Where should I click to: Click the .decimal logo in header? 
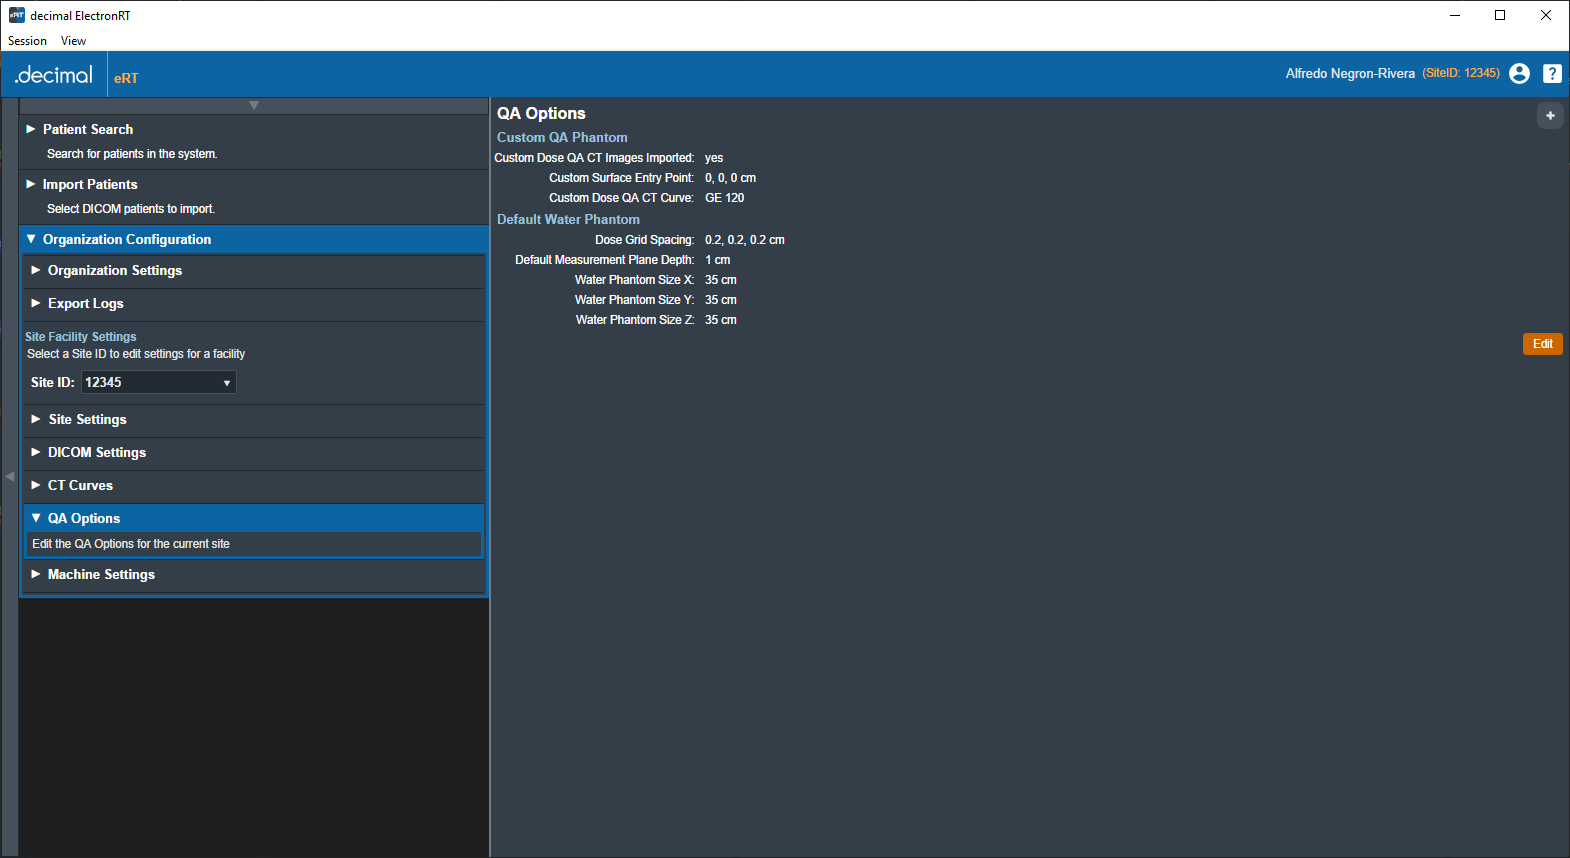click(54, 75)
